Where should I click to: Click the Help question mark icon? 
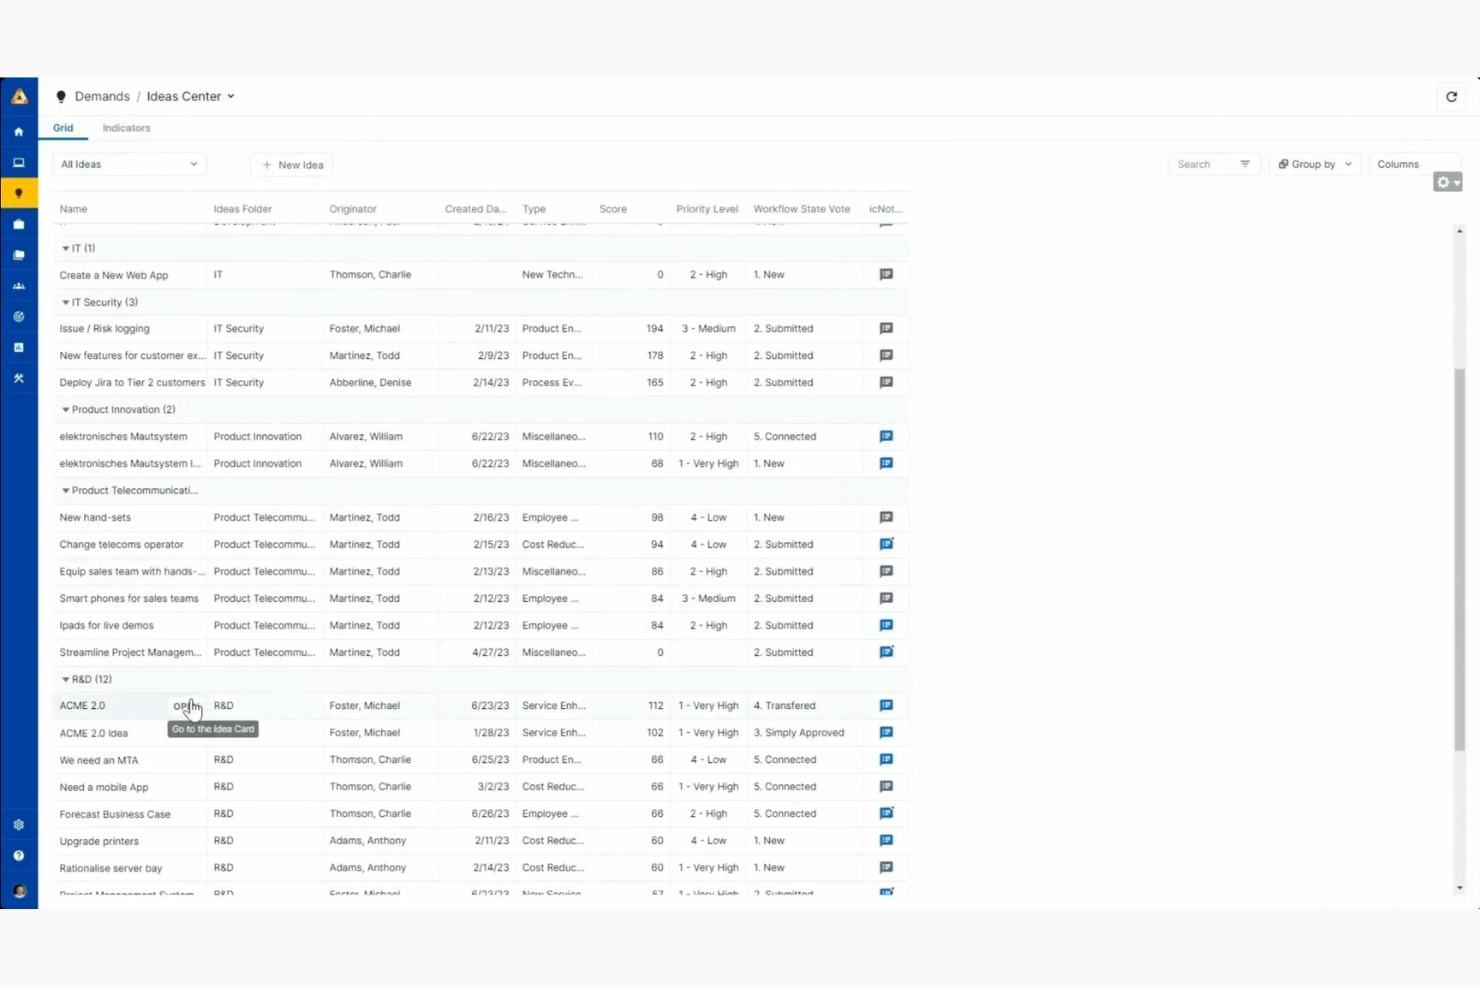coord(18,855)
